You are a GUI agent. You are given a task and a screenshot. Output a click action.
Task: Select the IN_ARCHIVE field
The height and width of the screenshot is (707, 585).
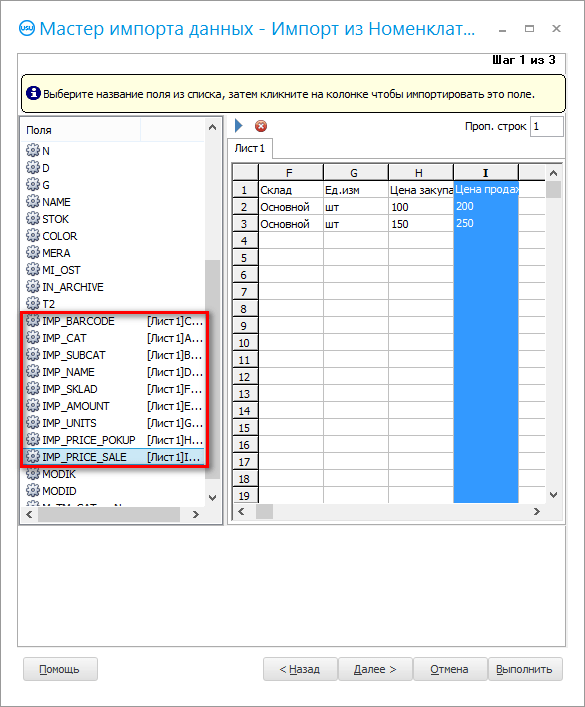click(113, 287)
